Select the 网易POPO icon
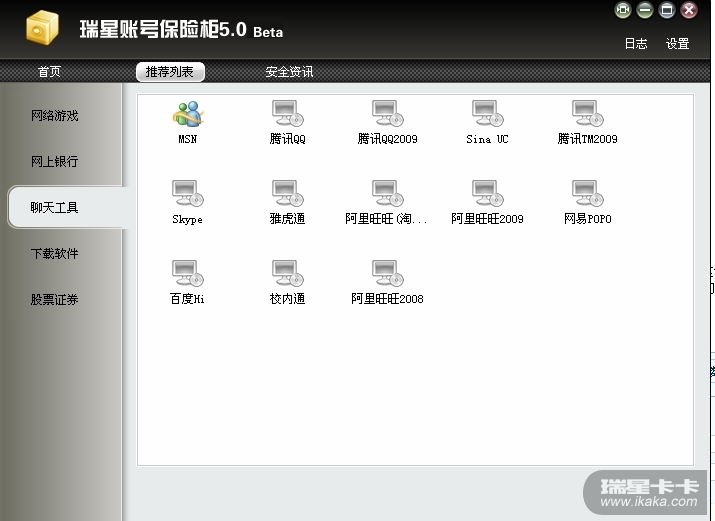Image resolution: width=715 pixels, height=521 pixels. coord(588,193)
